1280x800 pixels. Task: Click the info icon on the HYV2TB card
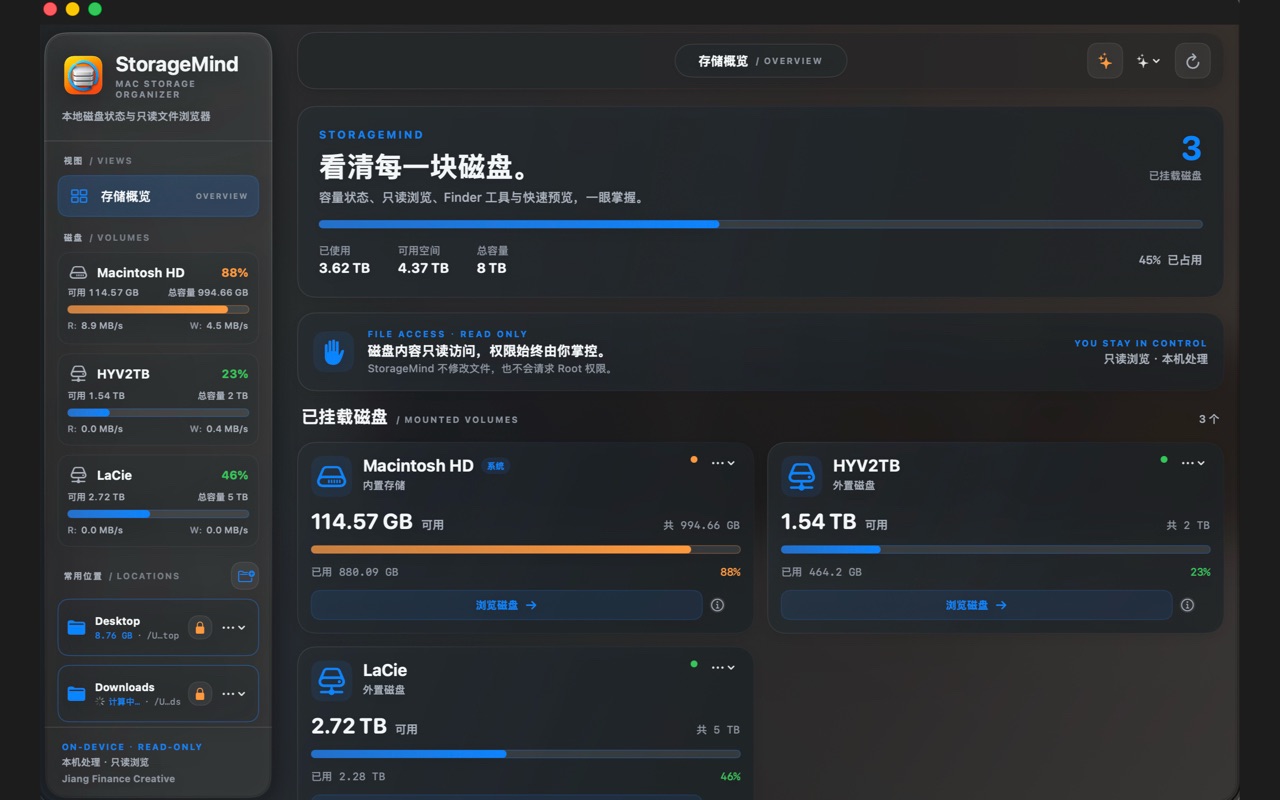click(x=1187, y=605)
